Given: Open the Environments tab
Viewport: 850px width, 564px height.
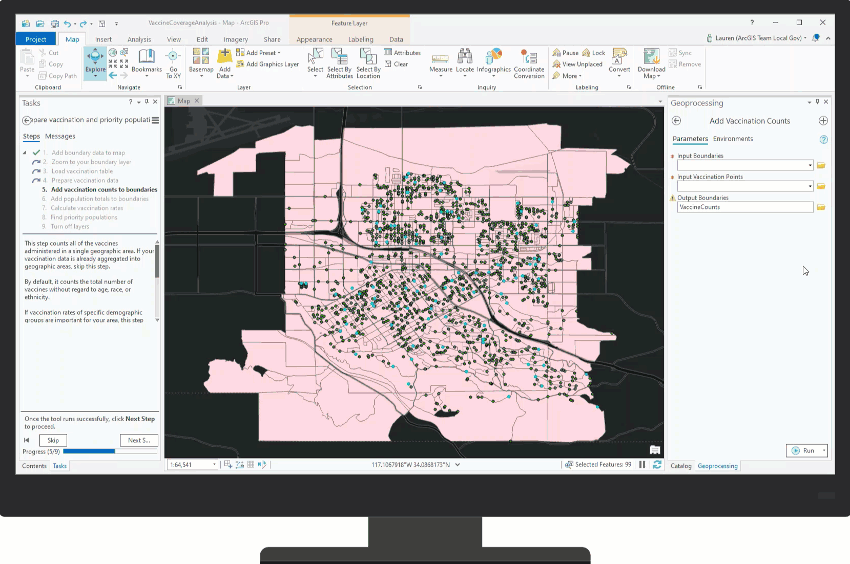Looking at the screenshot, I should (733, 139).
